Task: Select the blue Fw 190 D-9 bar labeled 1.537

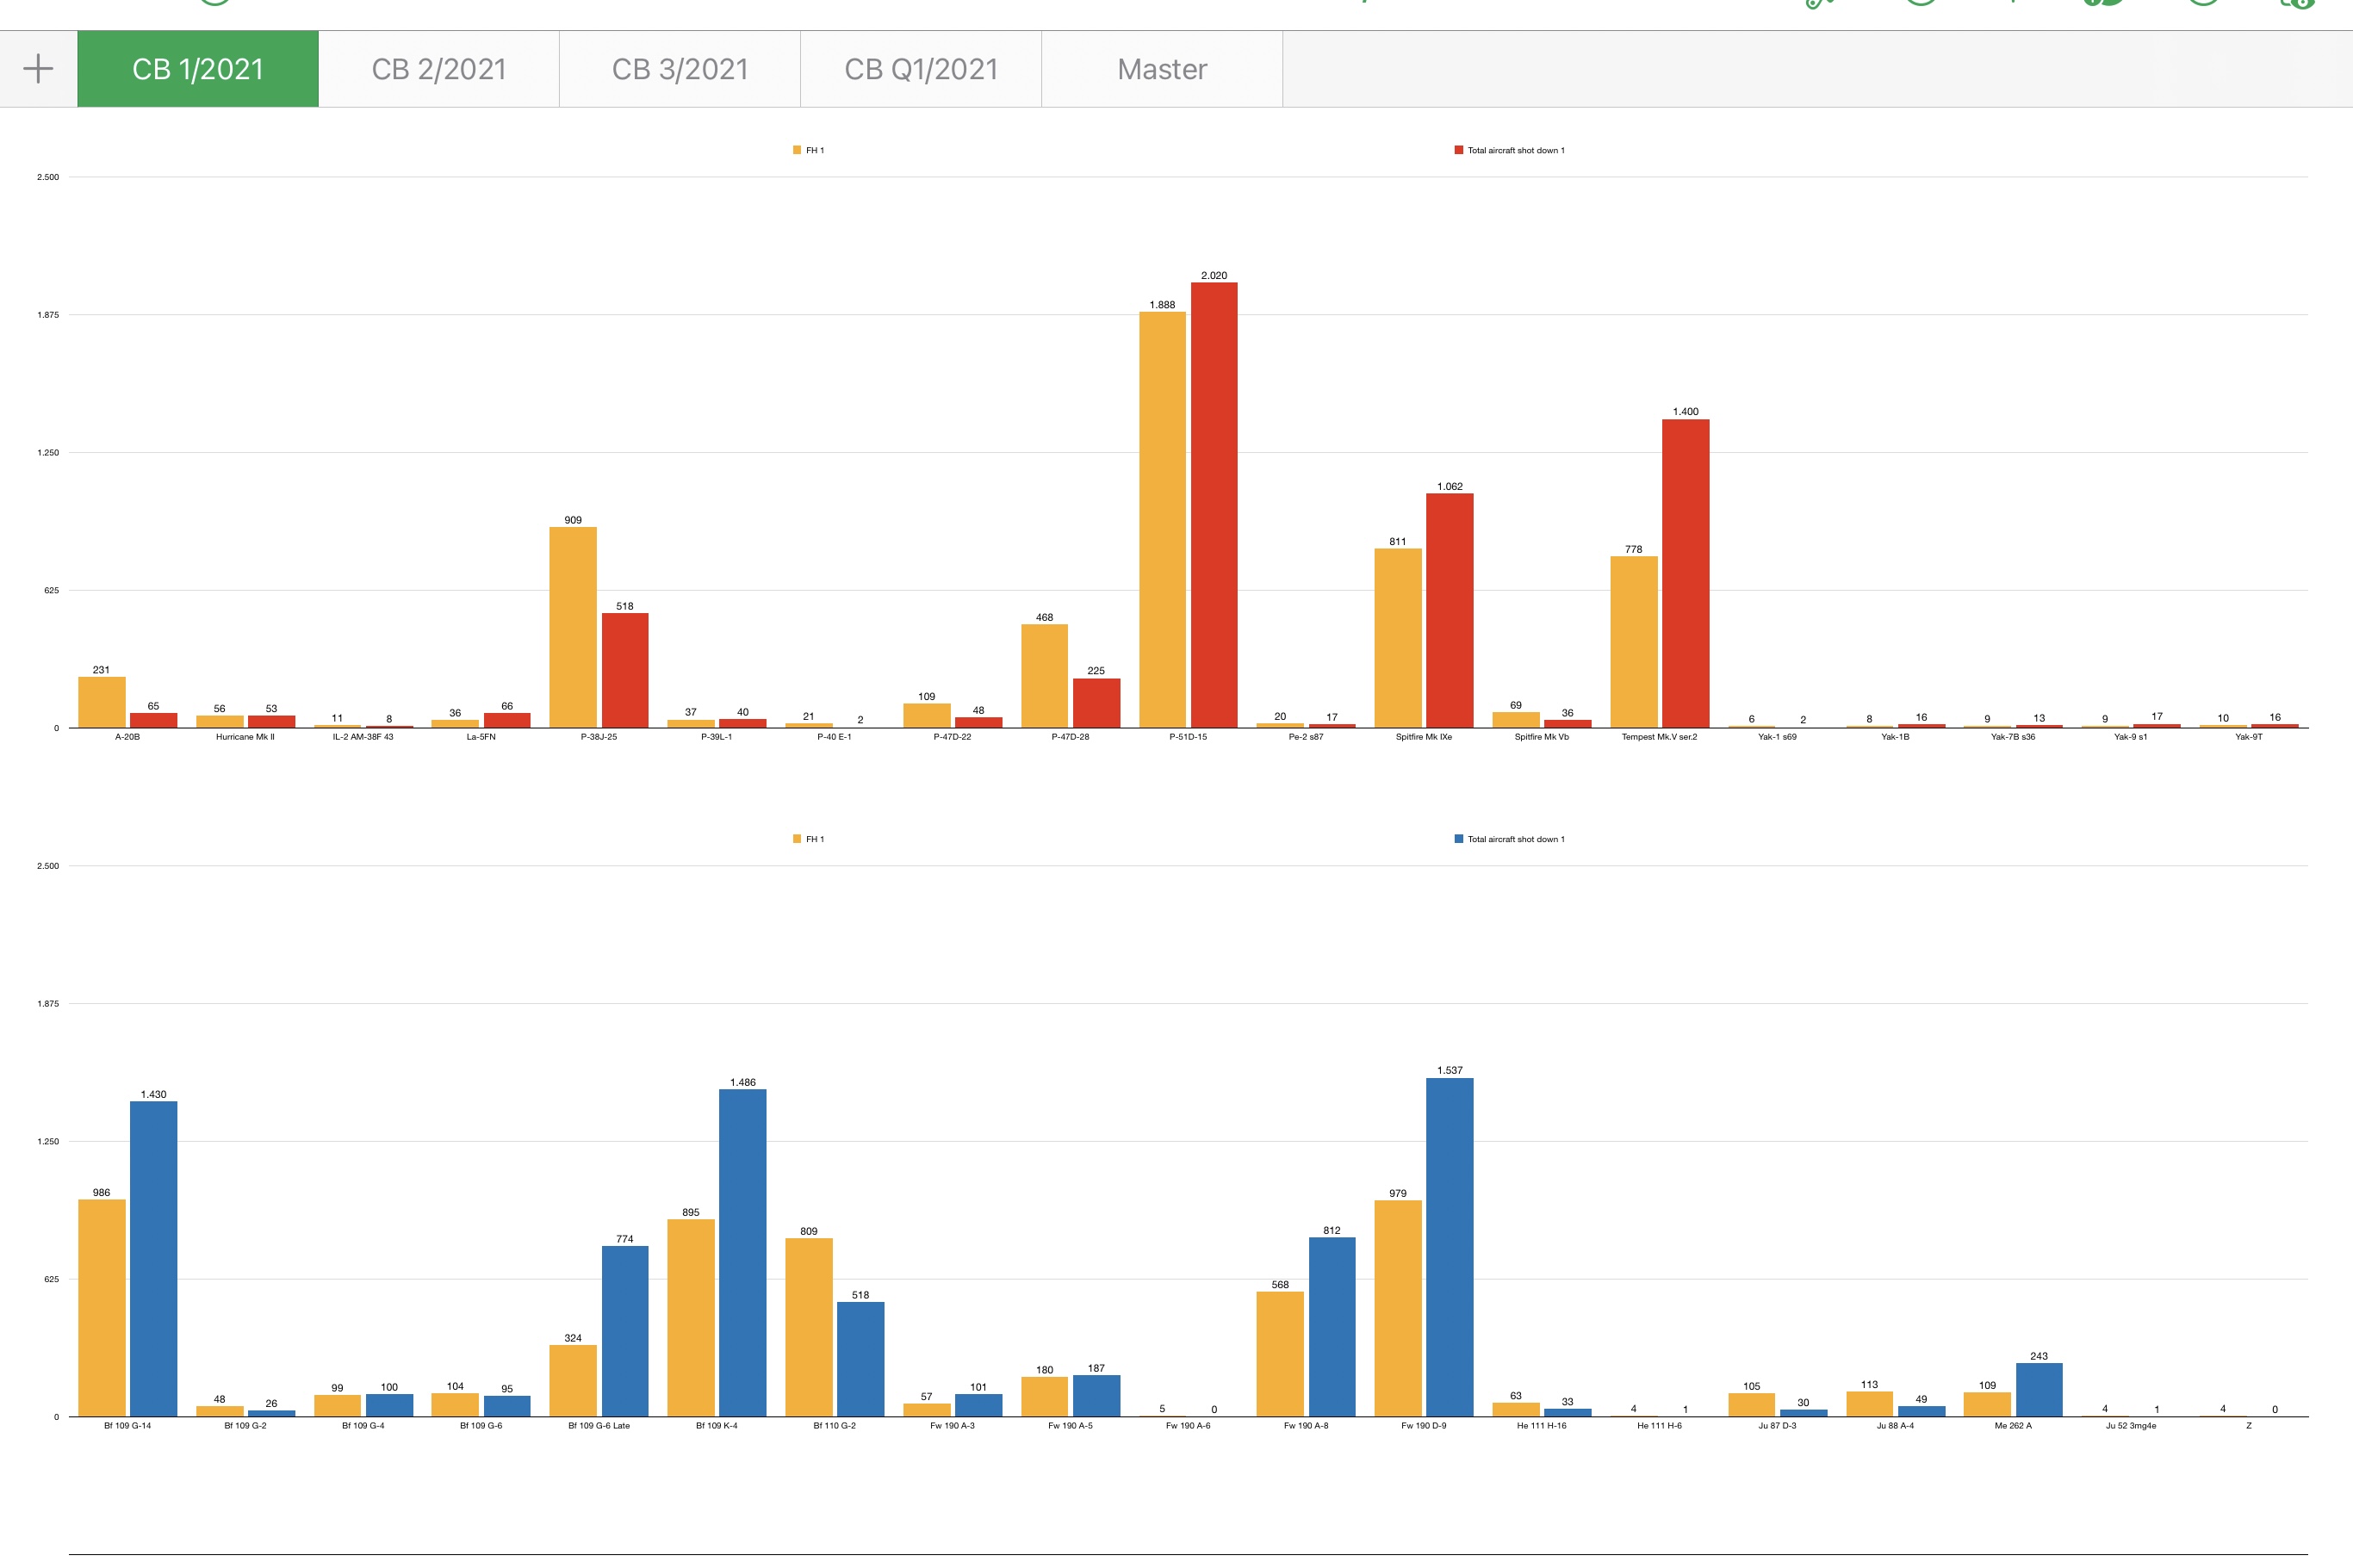Action: click(1450, 1248)
